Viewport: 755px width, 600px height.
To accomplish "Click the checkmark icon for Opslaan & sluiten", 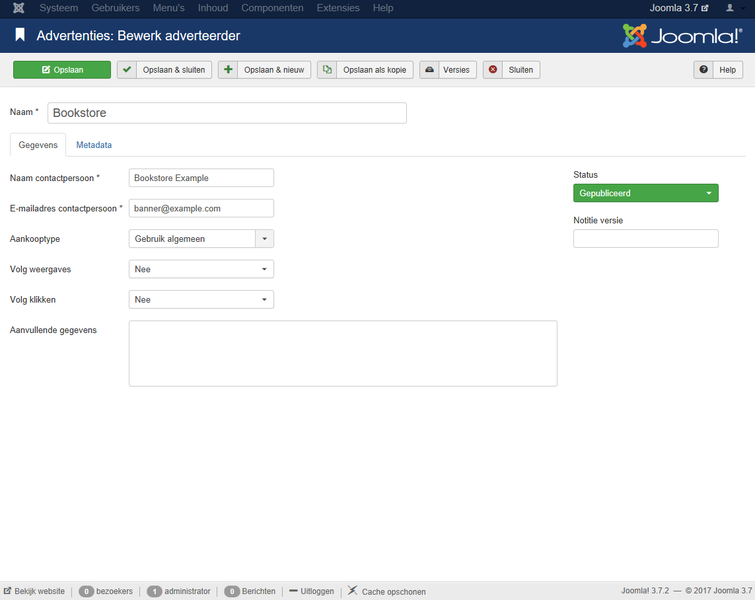I will coord(127,70).
